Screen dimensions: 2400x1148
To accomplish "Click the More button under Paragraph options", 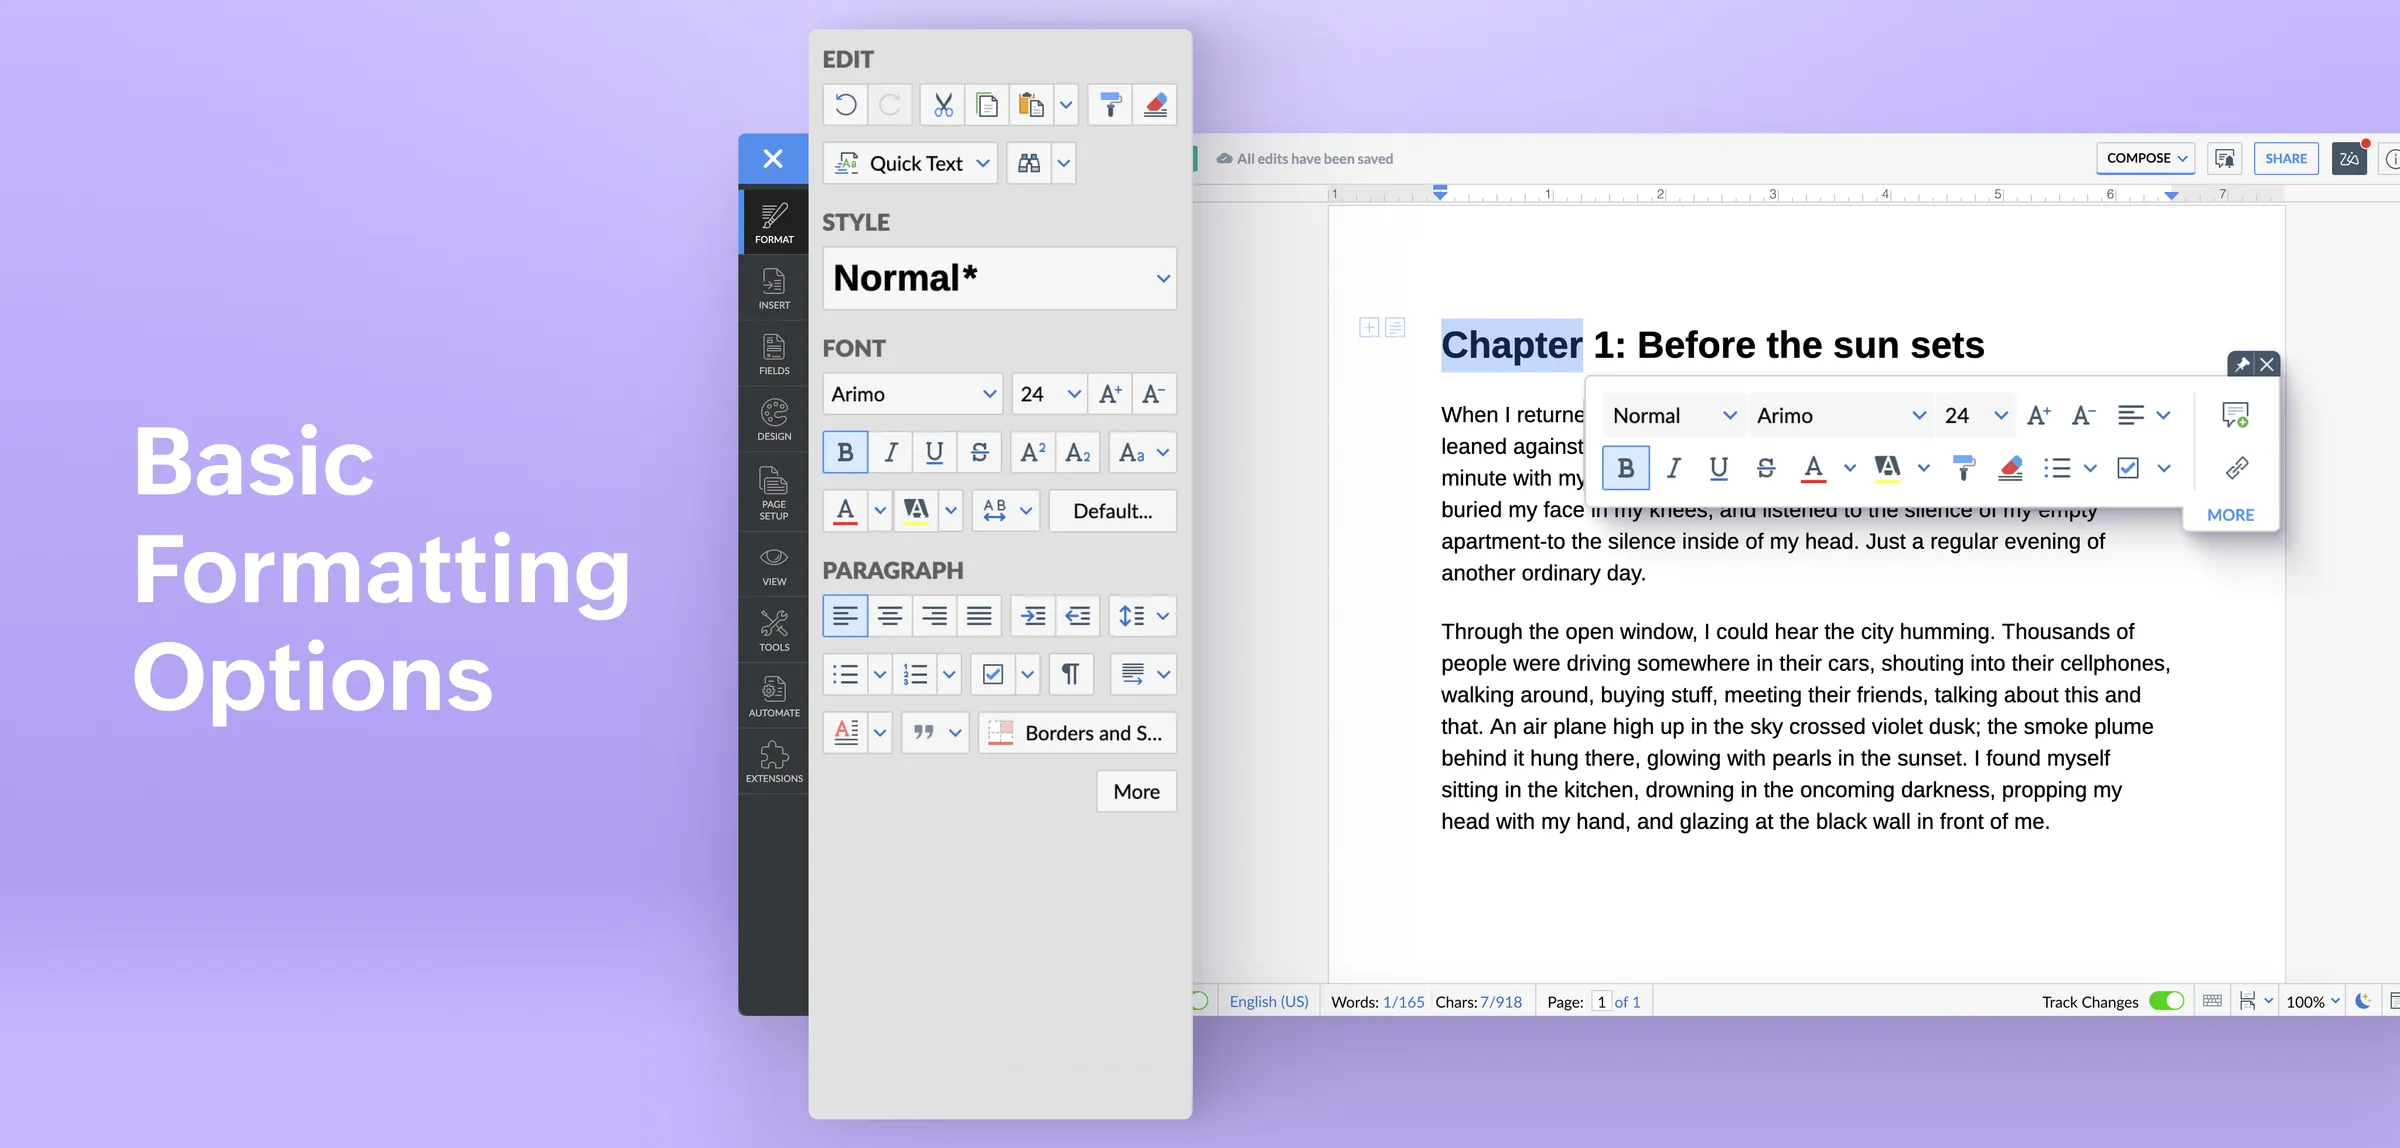I will [x=1136, y=791].
